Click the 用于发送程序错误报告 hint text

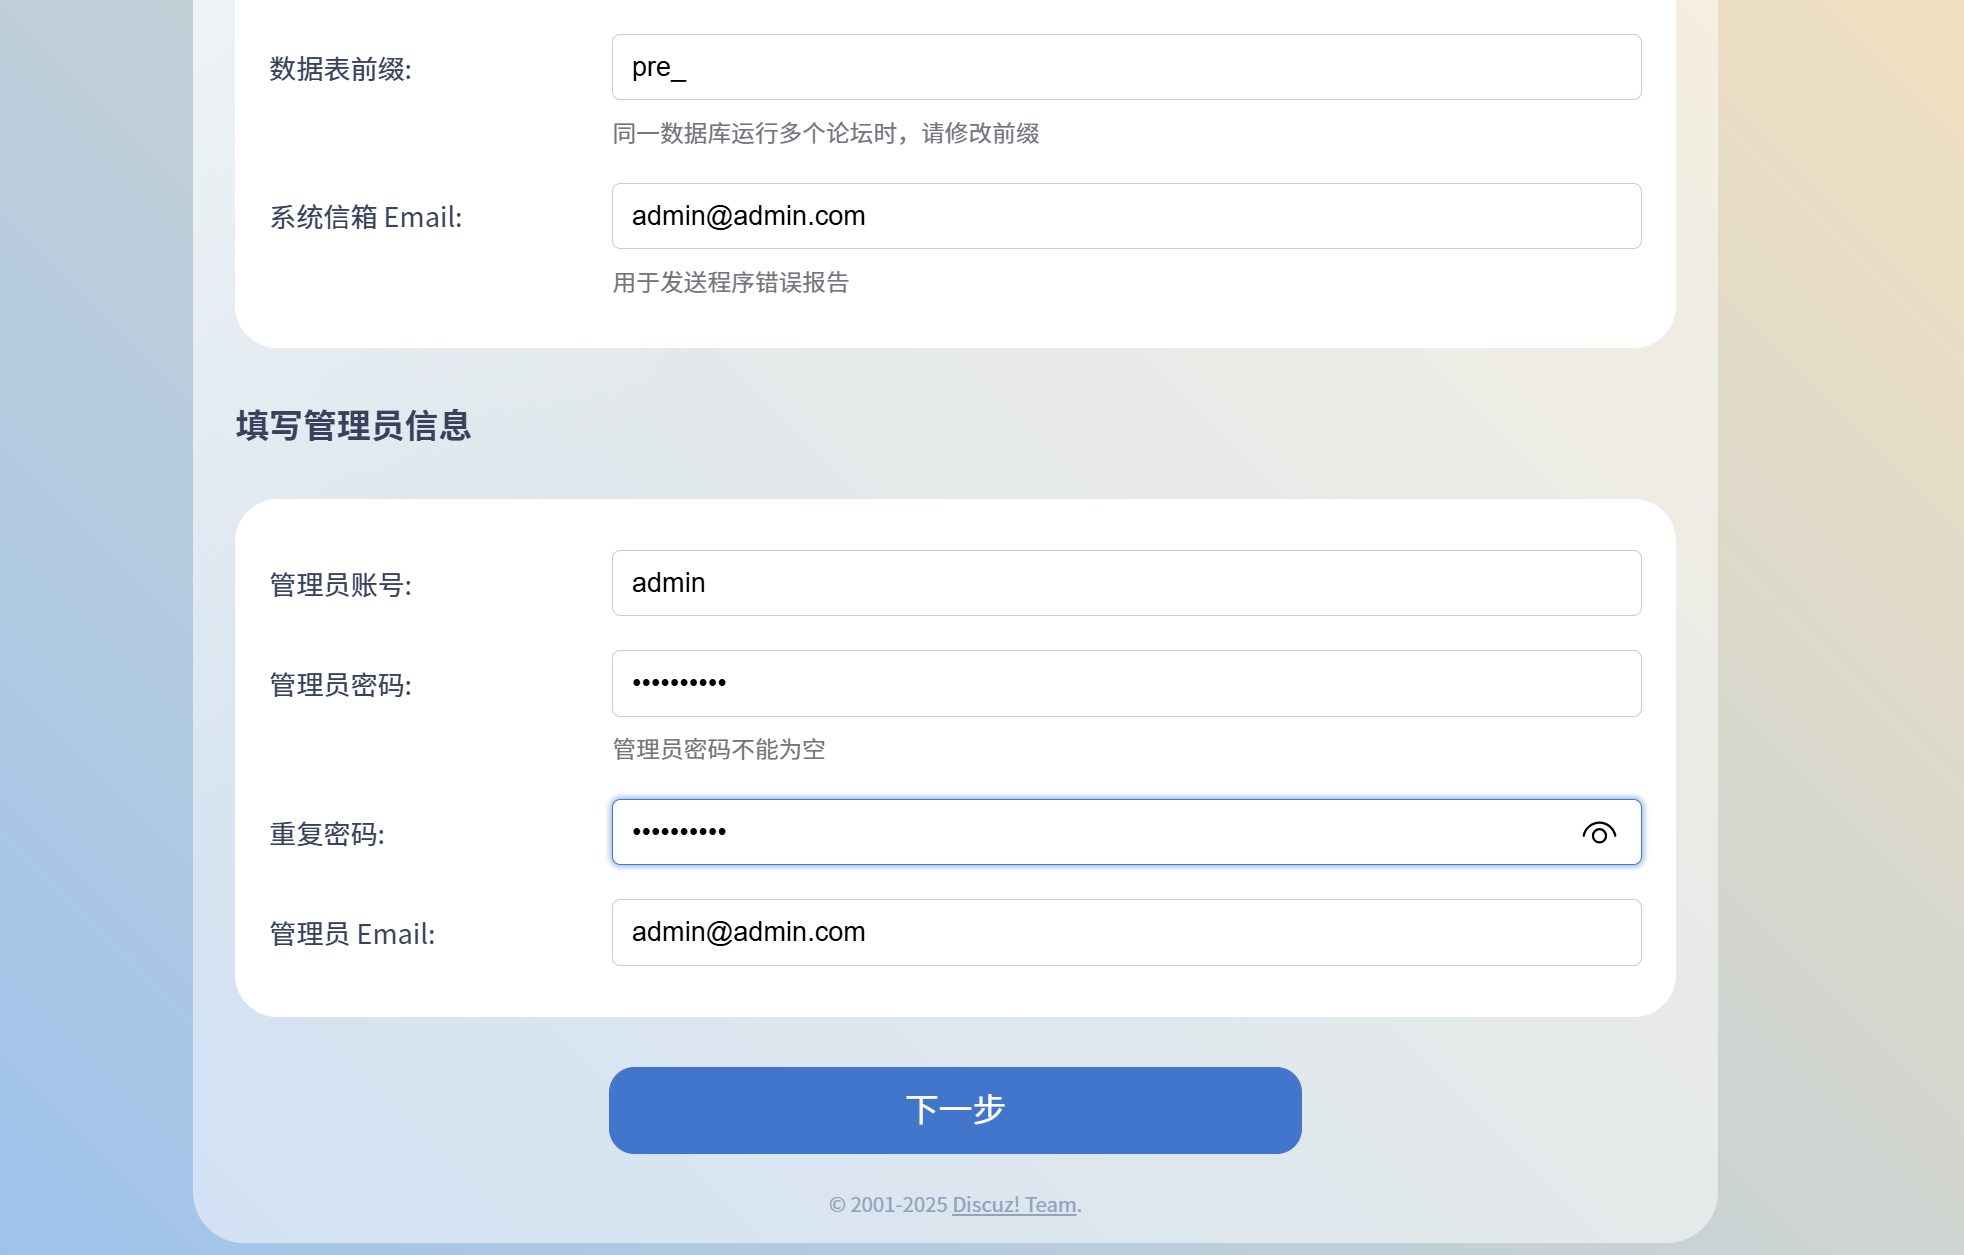(x=730, y=282)
